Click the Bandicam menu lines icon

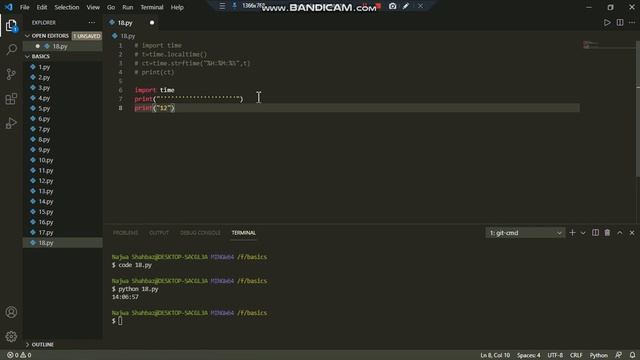222,6
